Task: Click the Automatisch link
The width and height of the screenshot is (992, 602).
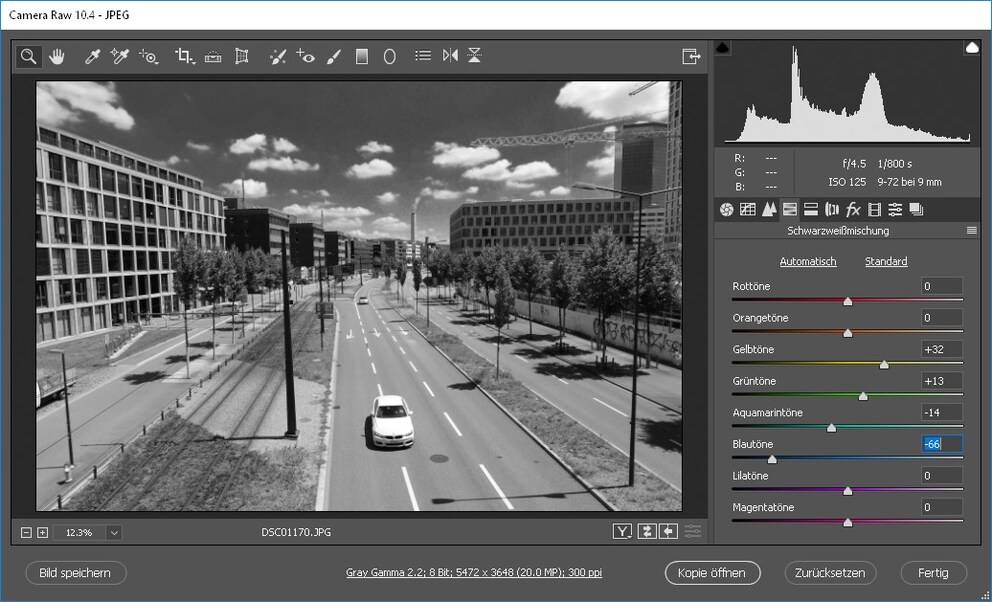Action: coord(808,261)
